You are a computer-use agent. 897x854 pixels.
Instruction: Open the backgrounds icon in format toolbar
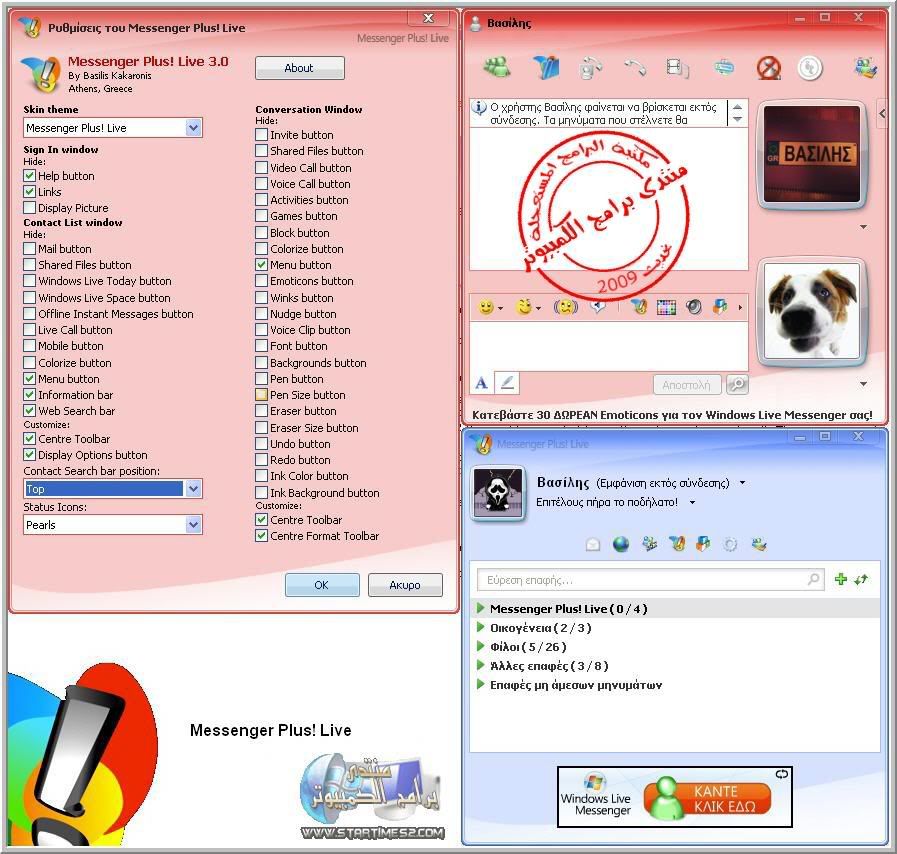666,308
